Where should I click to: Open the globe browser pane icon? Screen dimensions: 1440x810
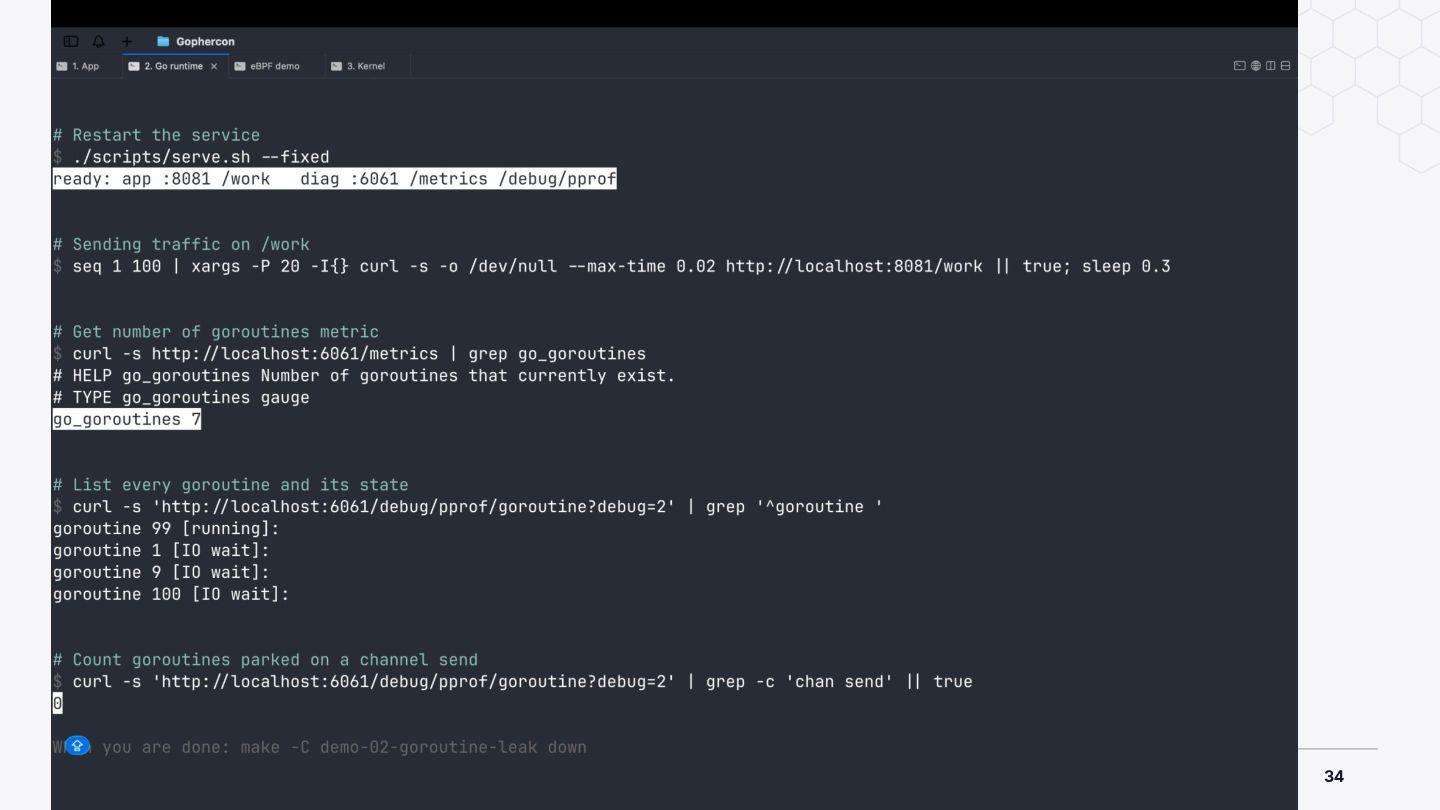1256,66
